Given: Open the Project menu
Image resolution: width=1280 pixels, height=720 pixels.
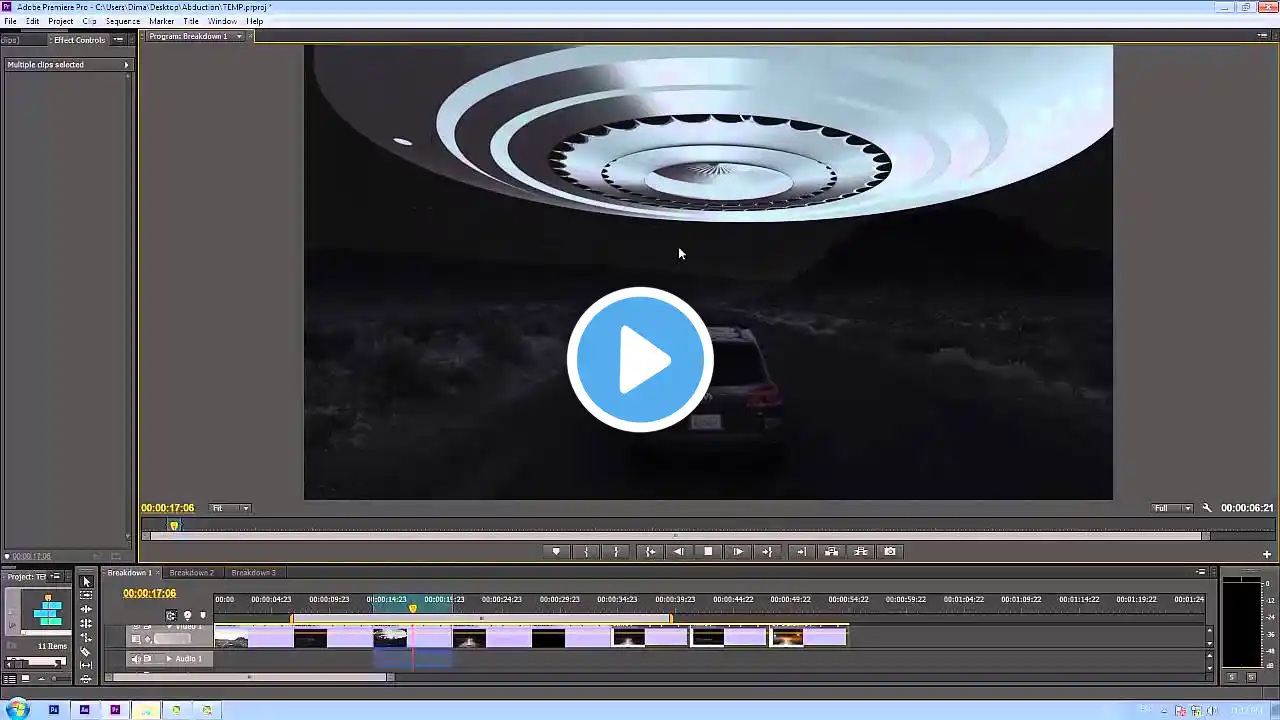Looking at the screenshot, I should 60,21.
